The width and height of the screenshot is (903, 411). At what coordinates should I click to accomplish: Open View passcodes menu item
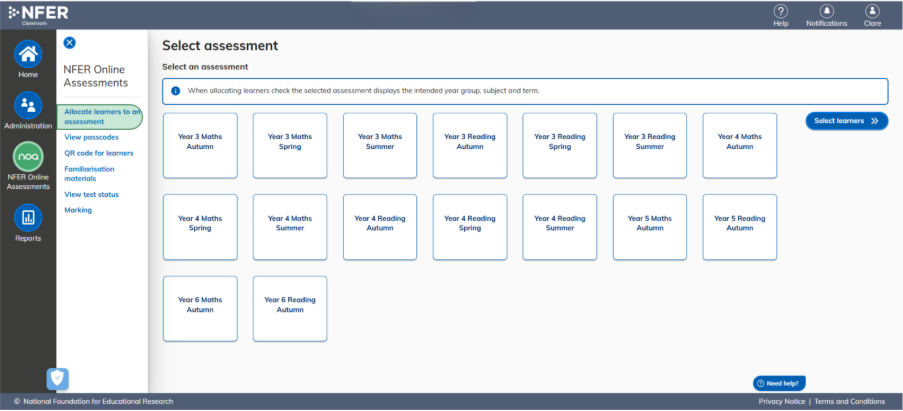tap(92, 138)
